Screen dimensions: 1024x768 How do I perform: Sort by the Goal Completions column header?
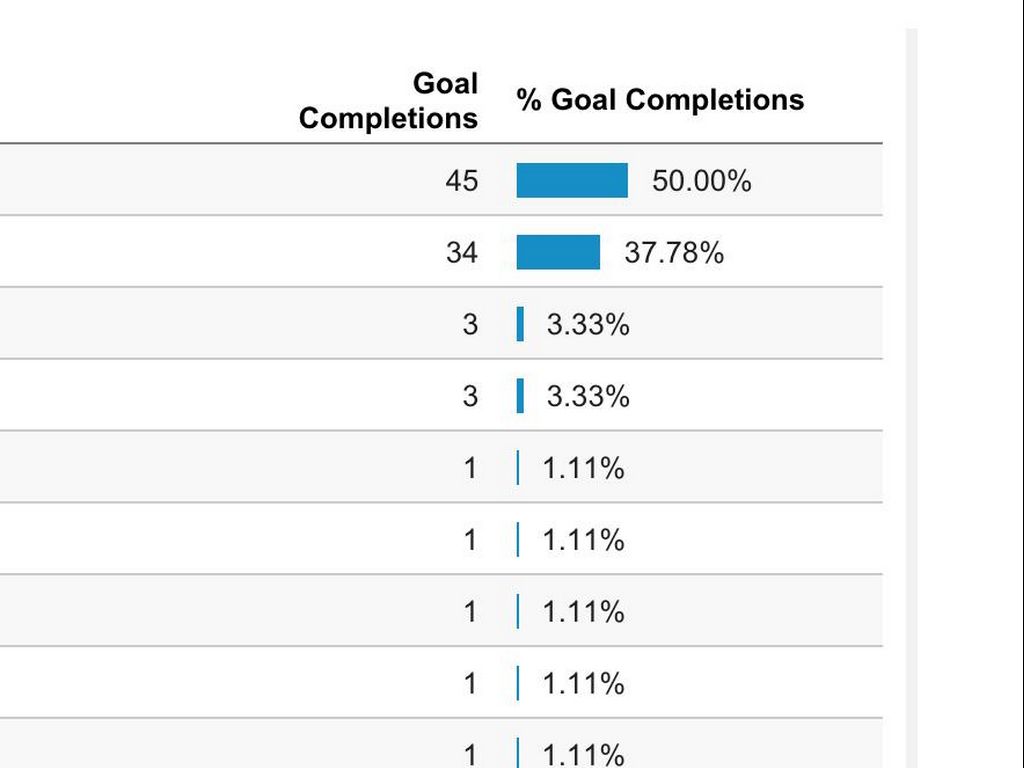(x=389, y=100)
